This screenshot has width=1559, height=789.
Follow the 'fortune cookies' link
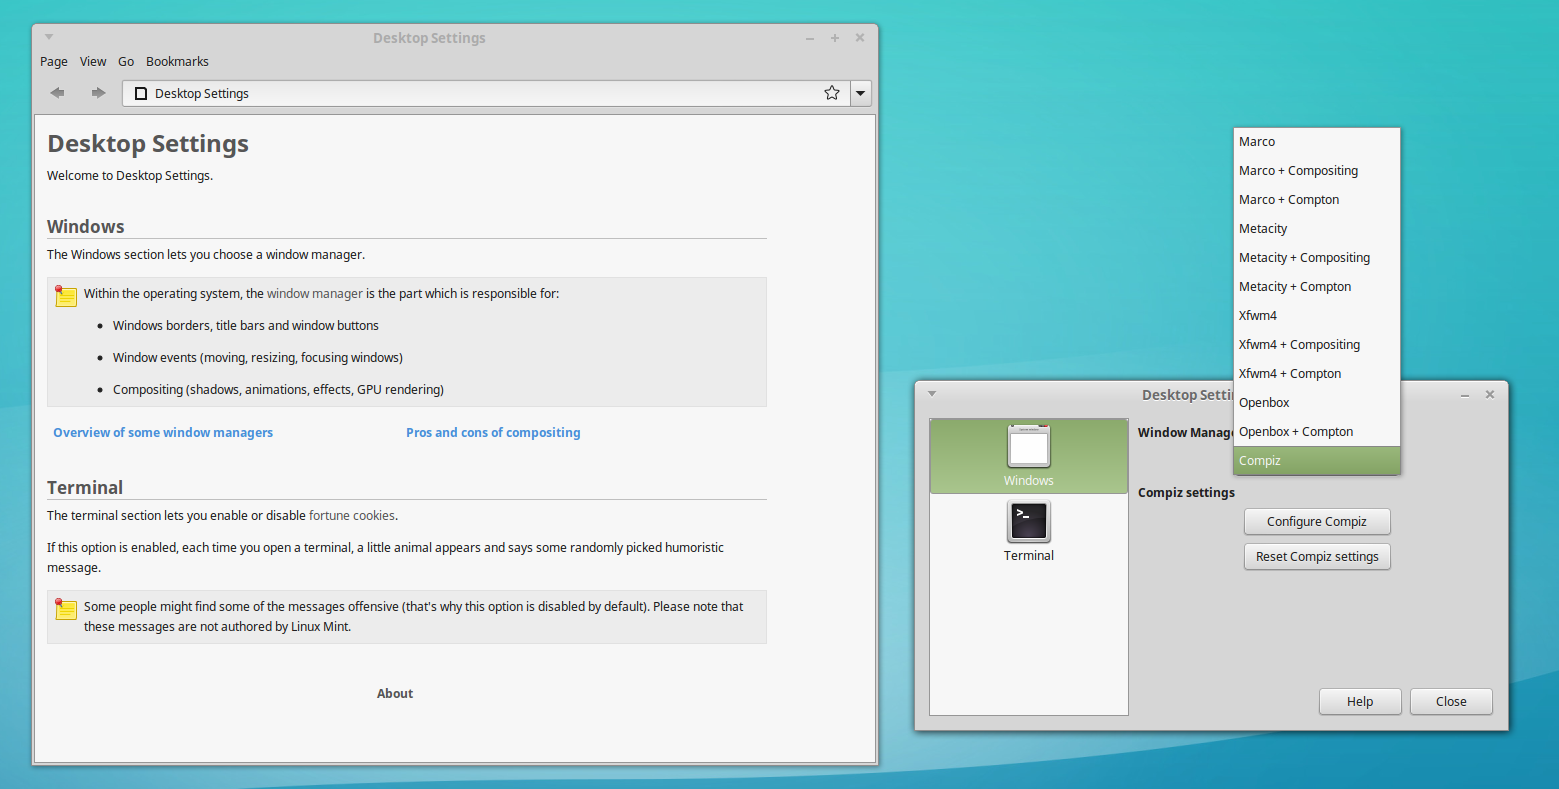[352, 516]
